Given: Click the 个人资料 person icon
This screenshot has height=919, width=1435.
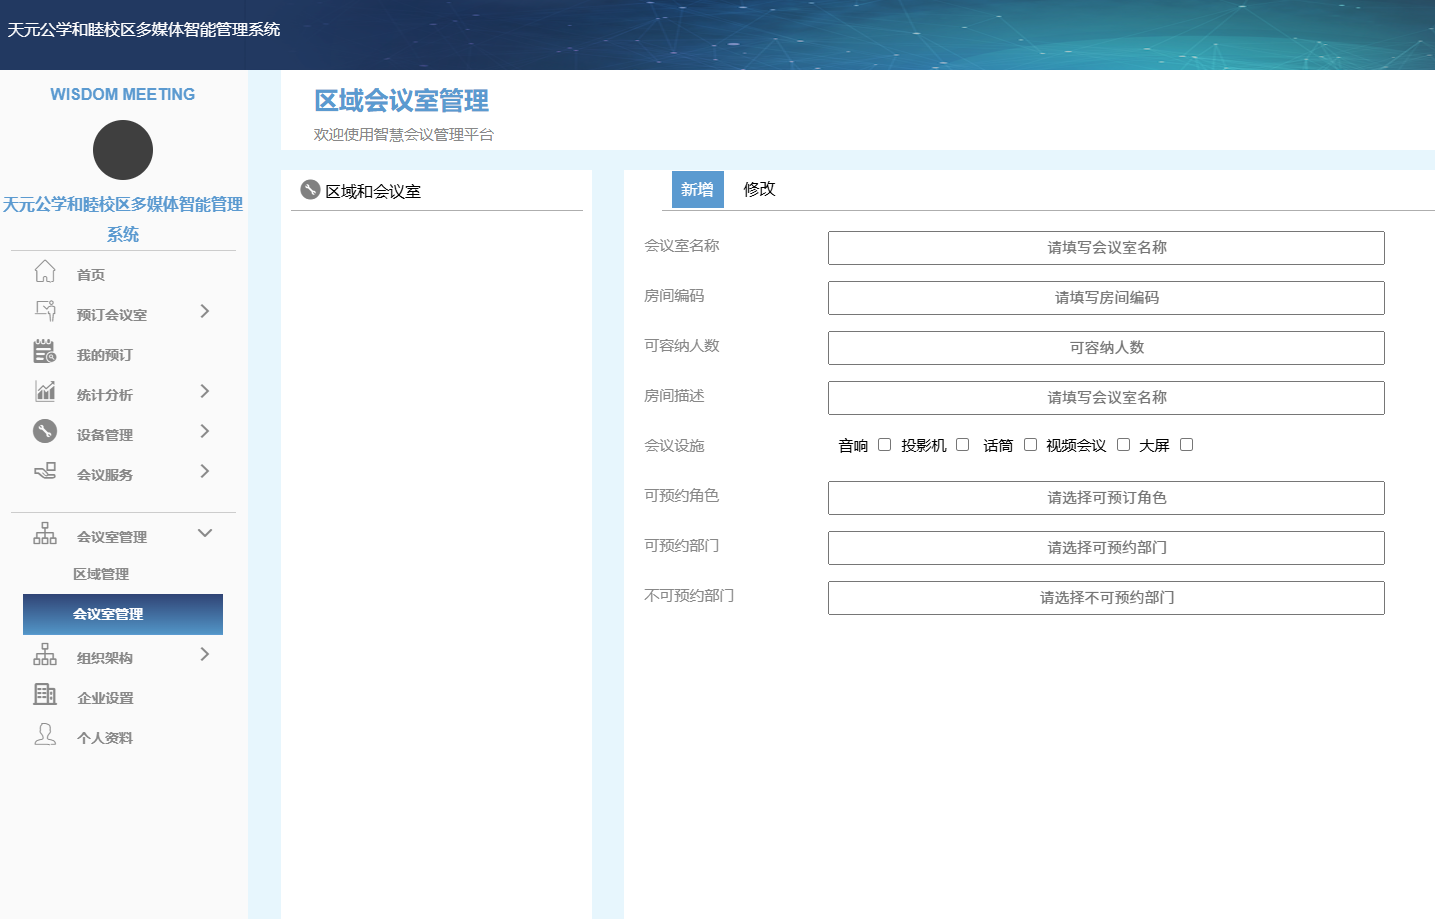Looking at the screenshot, I should coord(45,735).
